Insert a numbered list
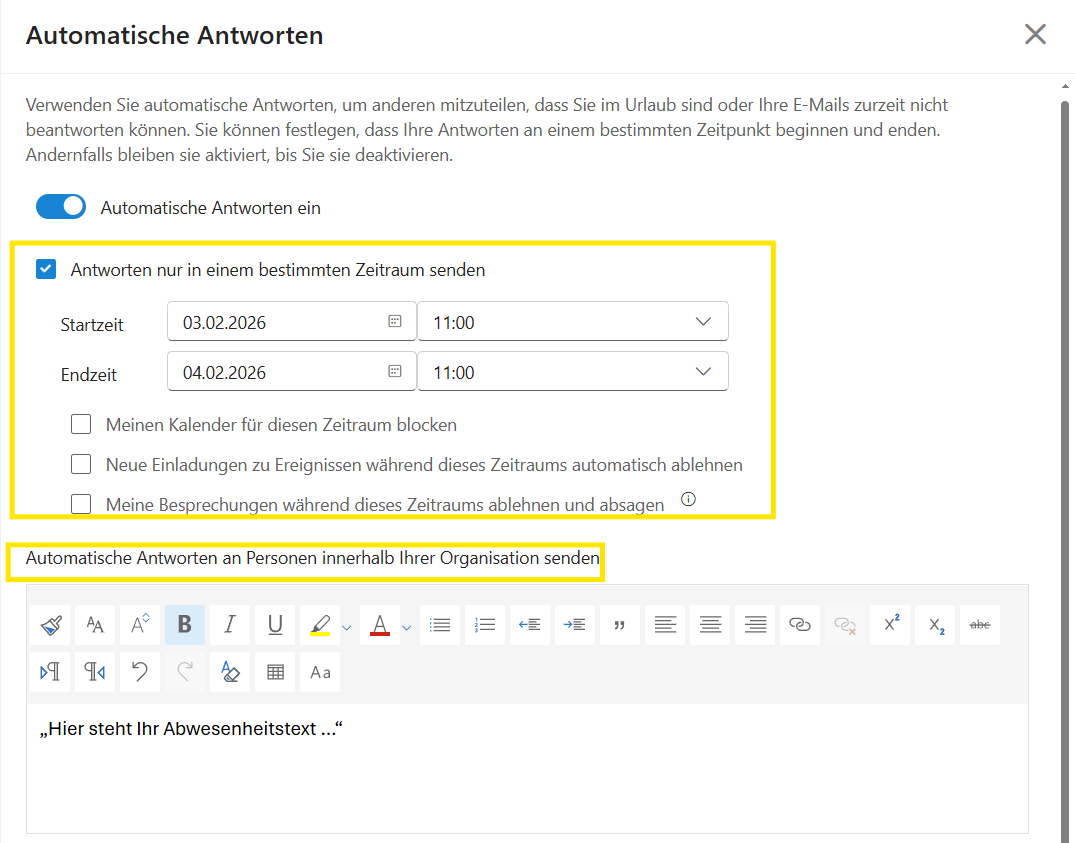The height and width of the screenshot is (843, 1075). coord(485,625)
